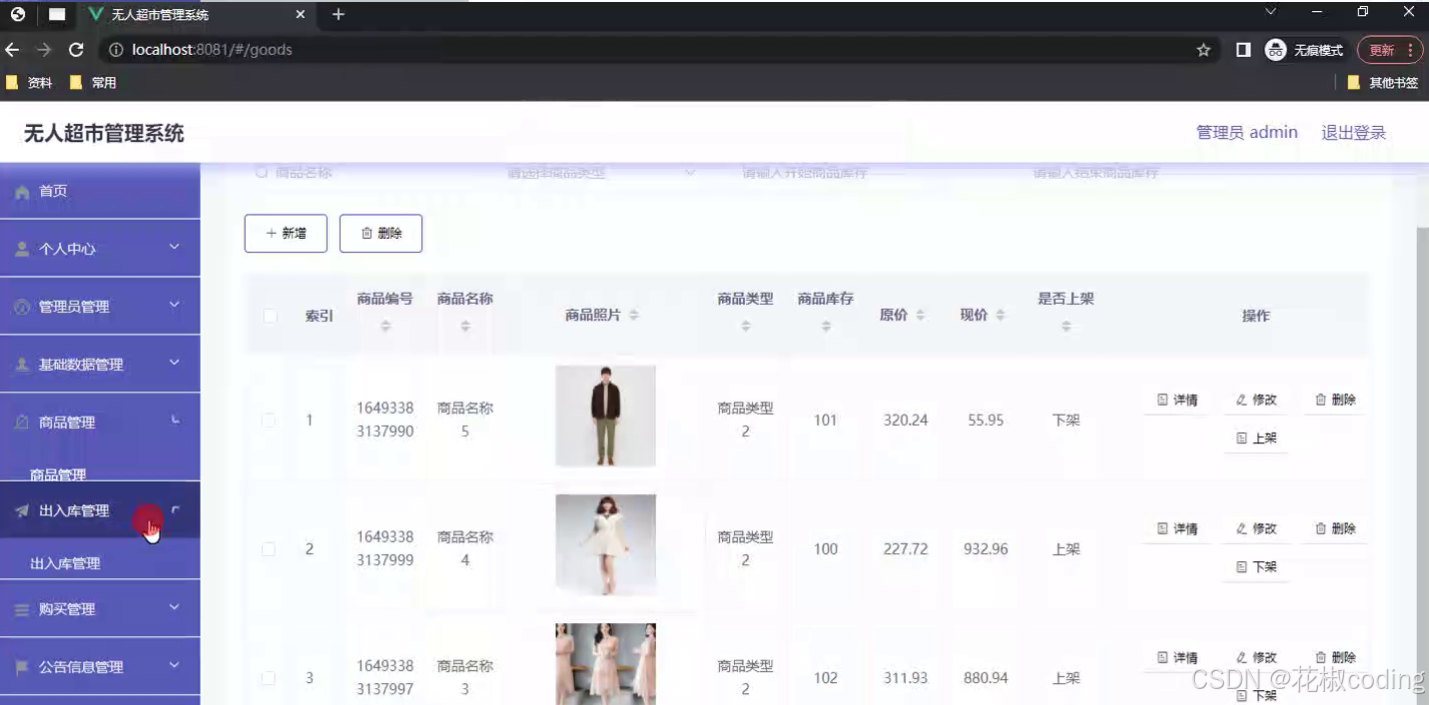Click 退出登录 to log out

click(x=1354, y=132)
